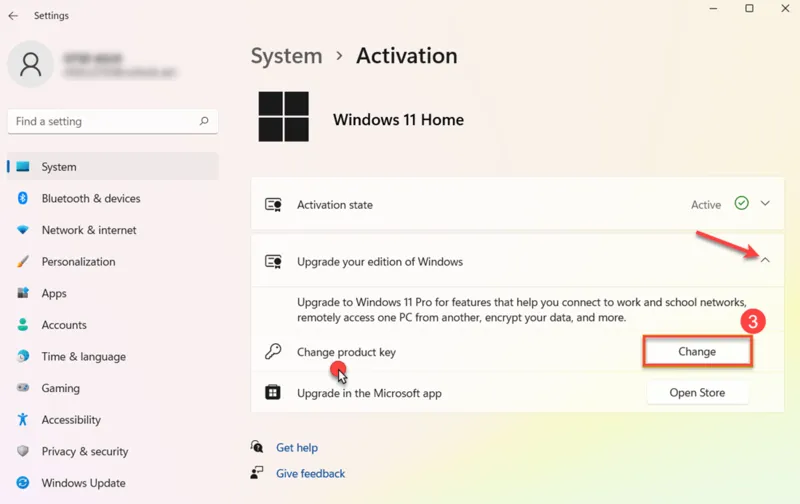The width and height of the screenshot is (800, 504).
Task: Expand the Activation state chevron
Action: (765, 204)
